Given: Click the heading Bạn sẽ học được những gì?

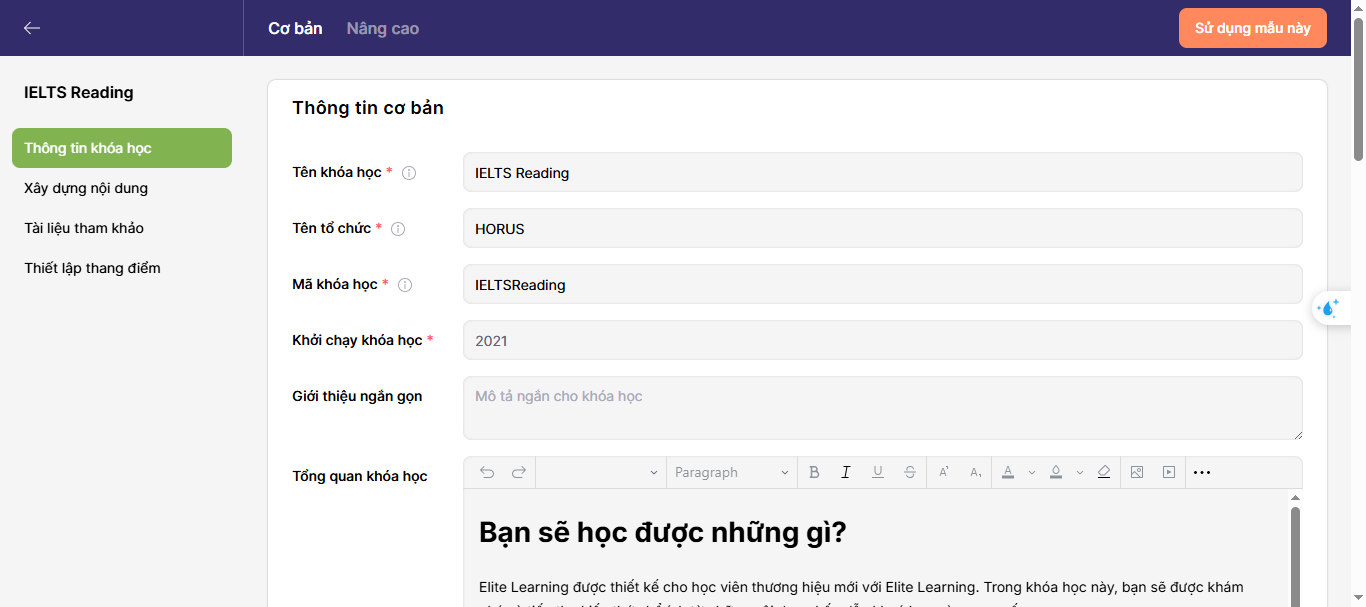Looking at the screenshot, I should 663,533.
